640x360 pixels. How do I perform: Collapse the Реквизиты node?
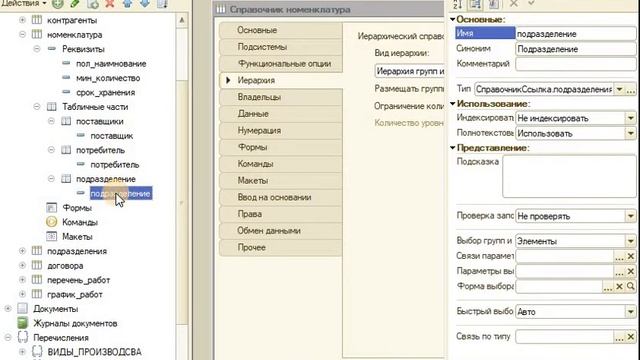[37, 49]
